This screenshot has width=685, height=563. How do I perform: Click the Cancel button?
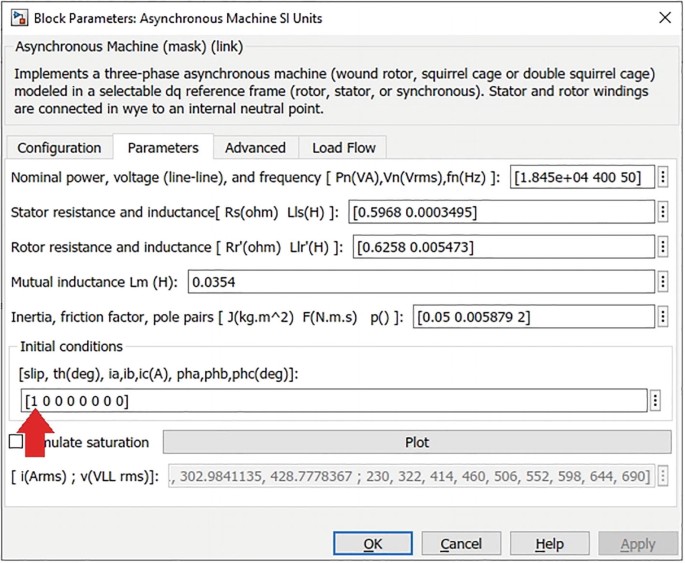(x=461, y=544)
